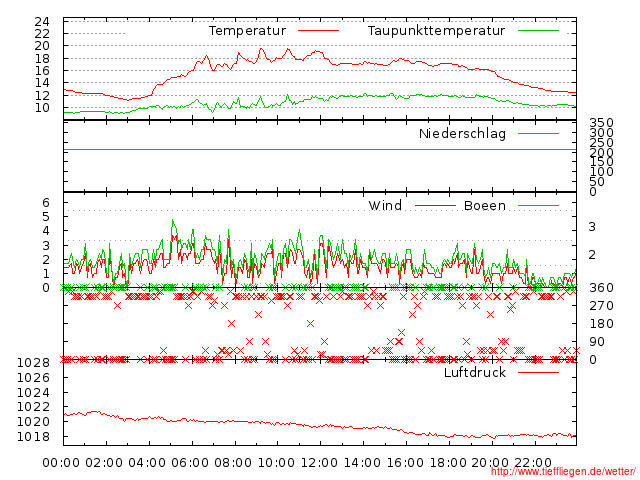Click the 350 precipitation axis label
This screenshot has width=640, height=480.
pos(601,123)
